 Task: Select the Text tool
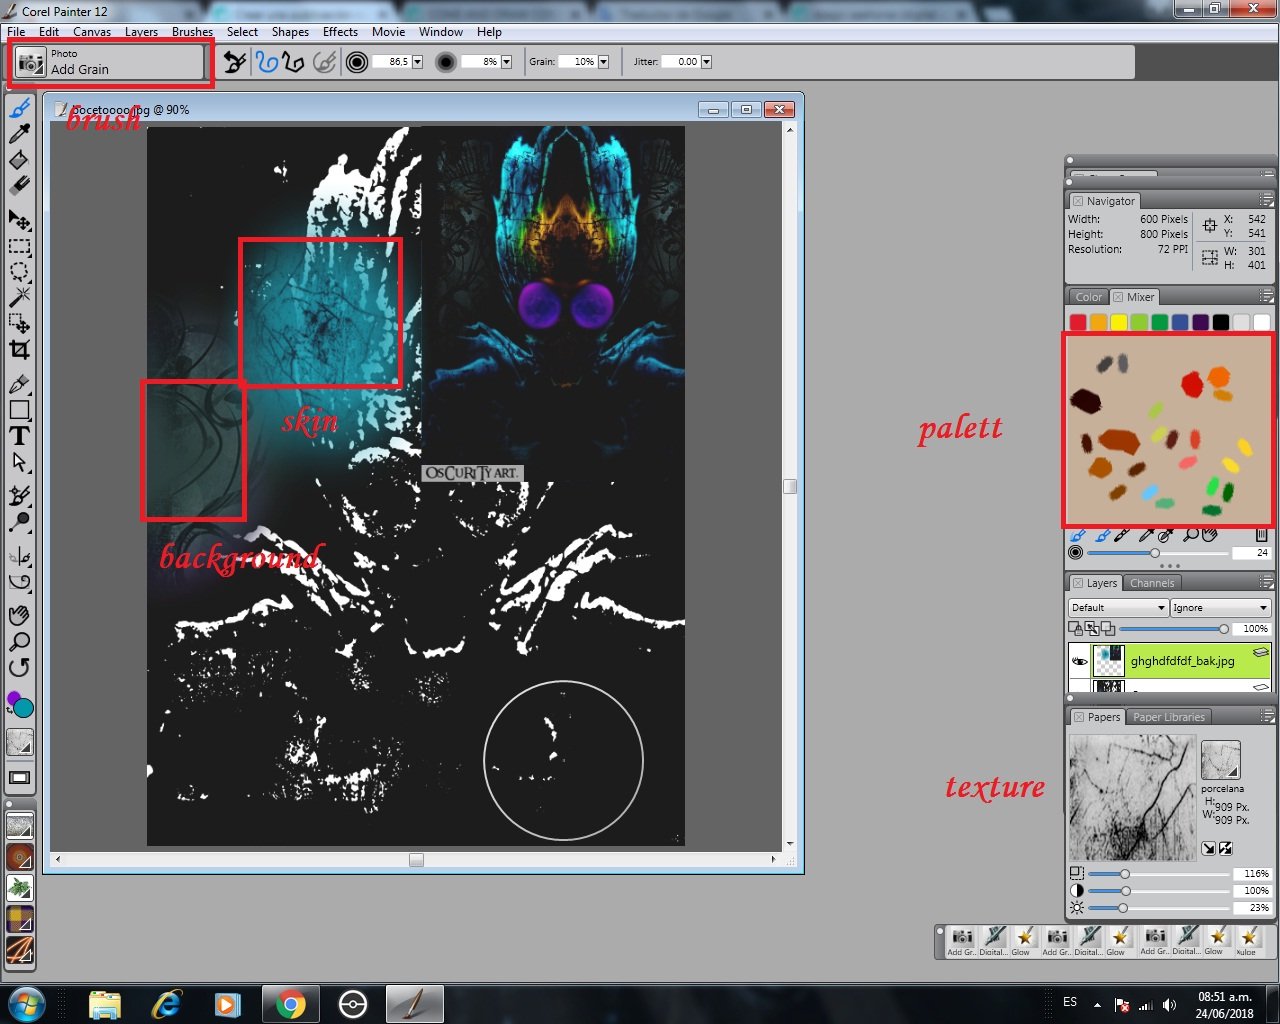pyautogui.click(x=19, y=436)
